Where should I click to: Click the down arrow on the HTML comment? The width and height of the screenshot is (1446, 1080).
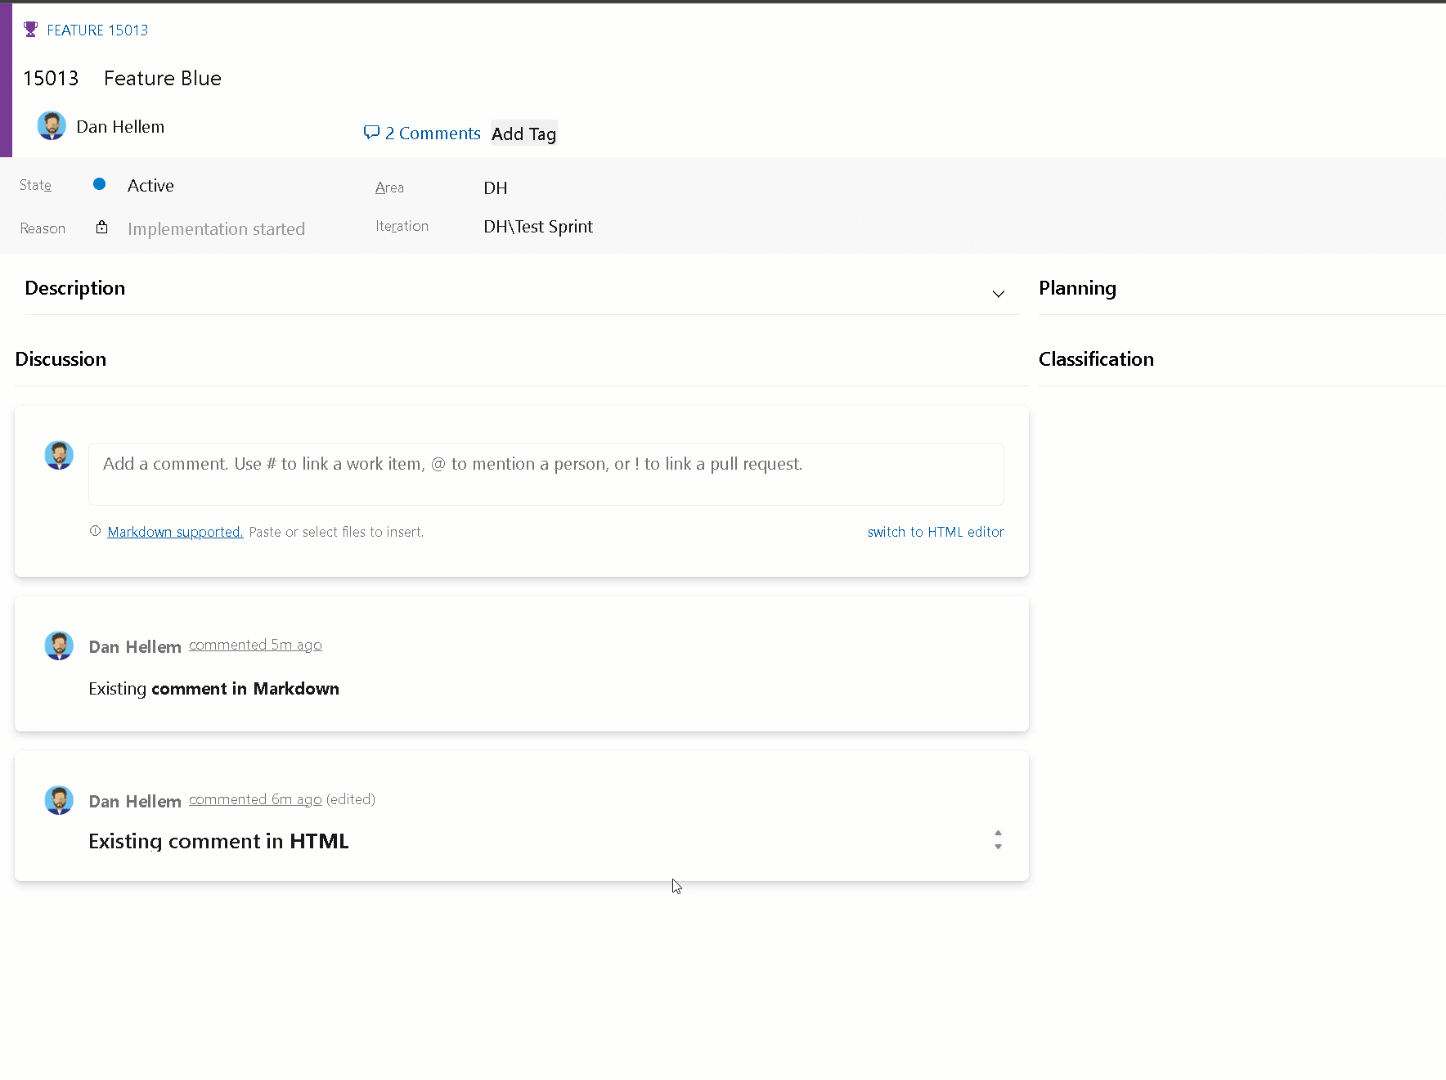point(997,847)
